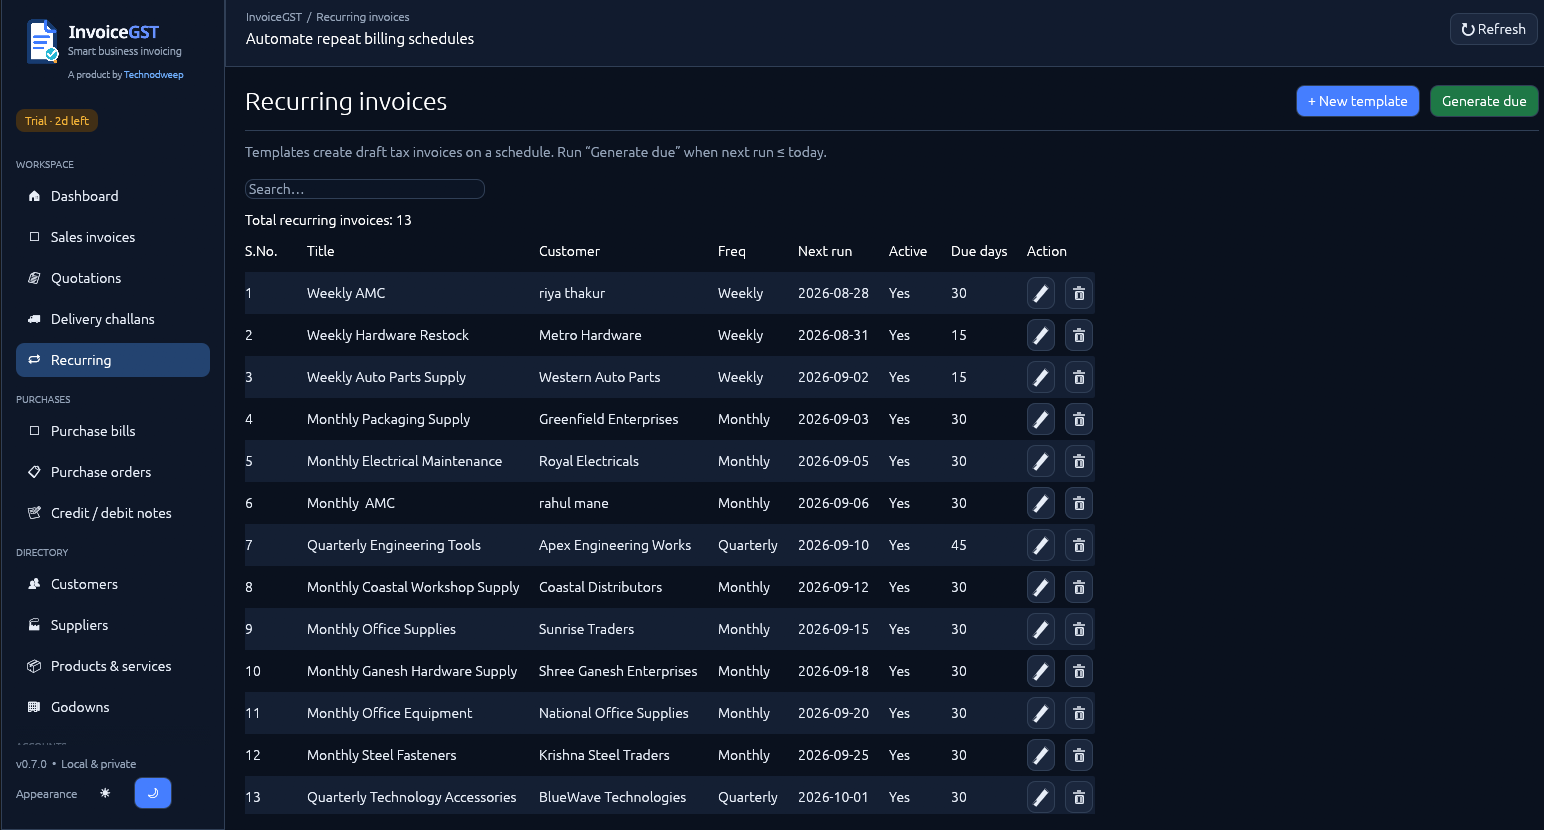Screen dimensions: 1544x830
Task: Open Godowns page
Action: (x=113, y=707)
